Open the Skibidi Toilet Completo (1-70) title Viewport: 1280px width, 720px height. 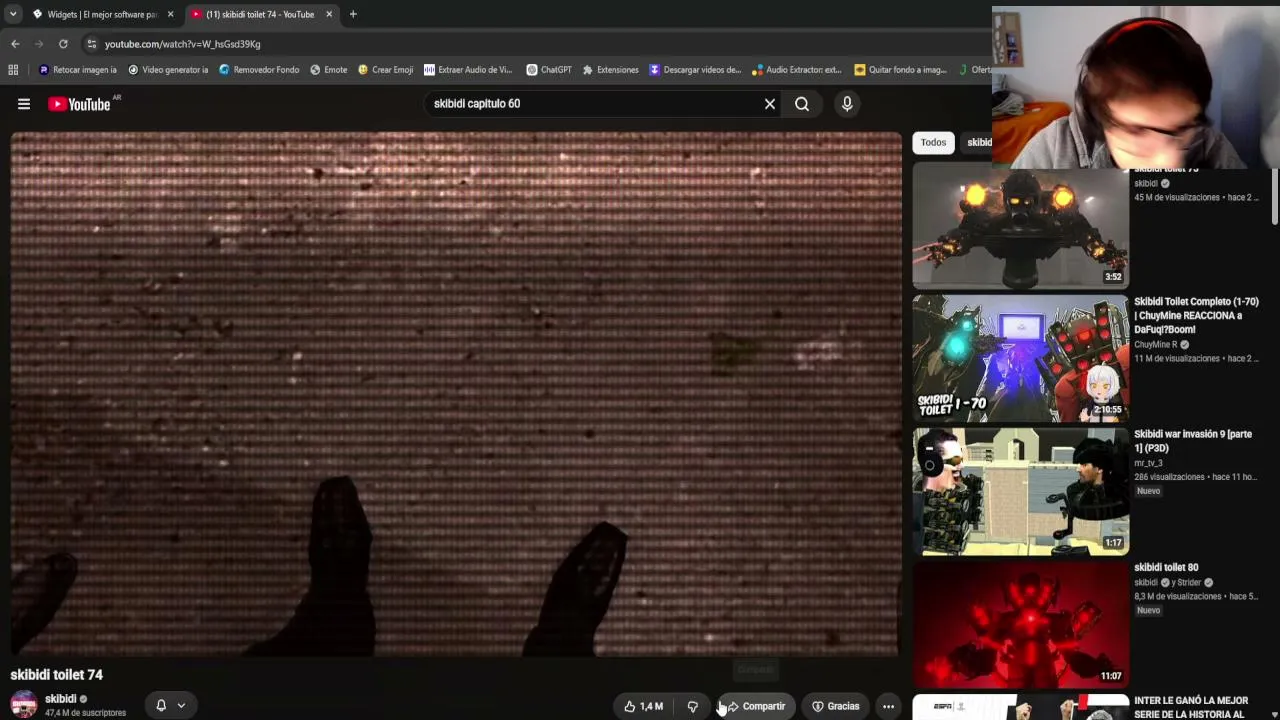click(1196, 315)
